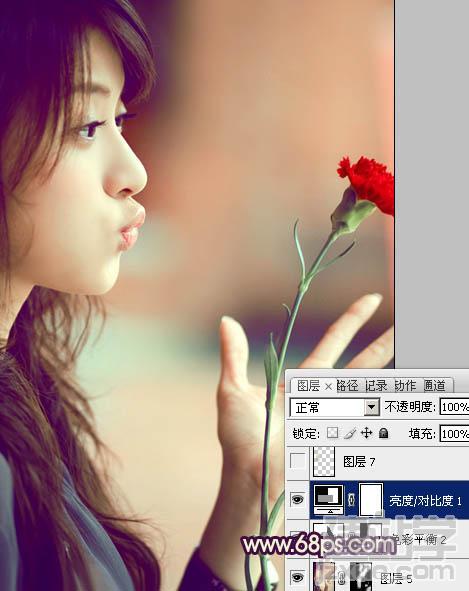The image size is (469, 591).
Task: Switch to the 路径 tab
Action: (348, 386)
